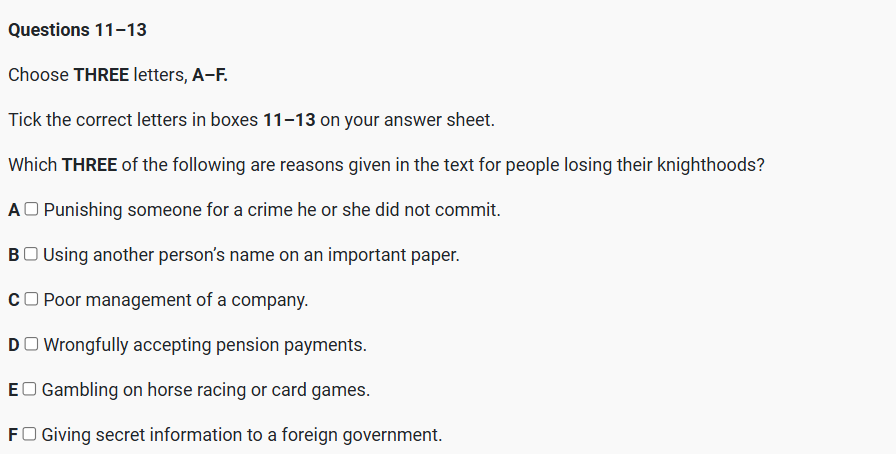Viewport: 896px width, 454px height.
Task: Tick the checkbox for option A
Action: pyautogui.click(x=32, y=210)
